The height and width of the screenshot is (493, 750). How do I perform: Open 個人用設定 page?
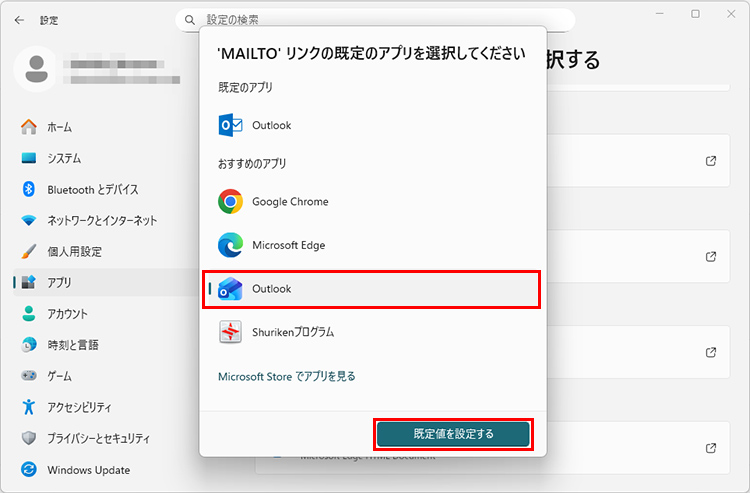(x=75, y=252)
